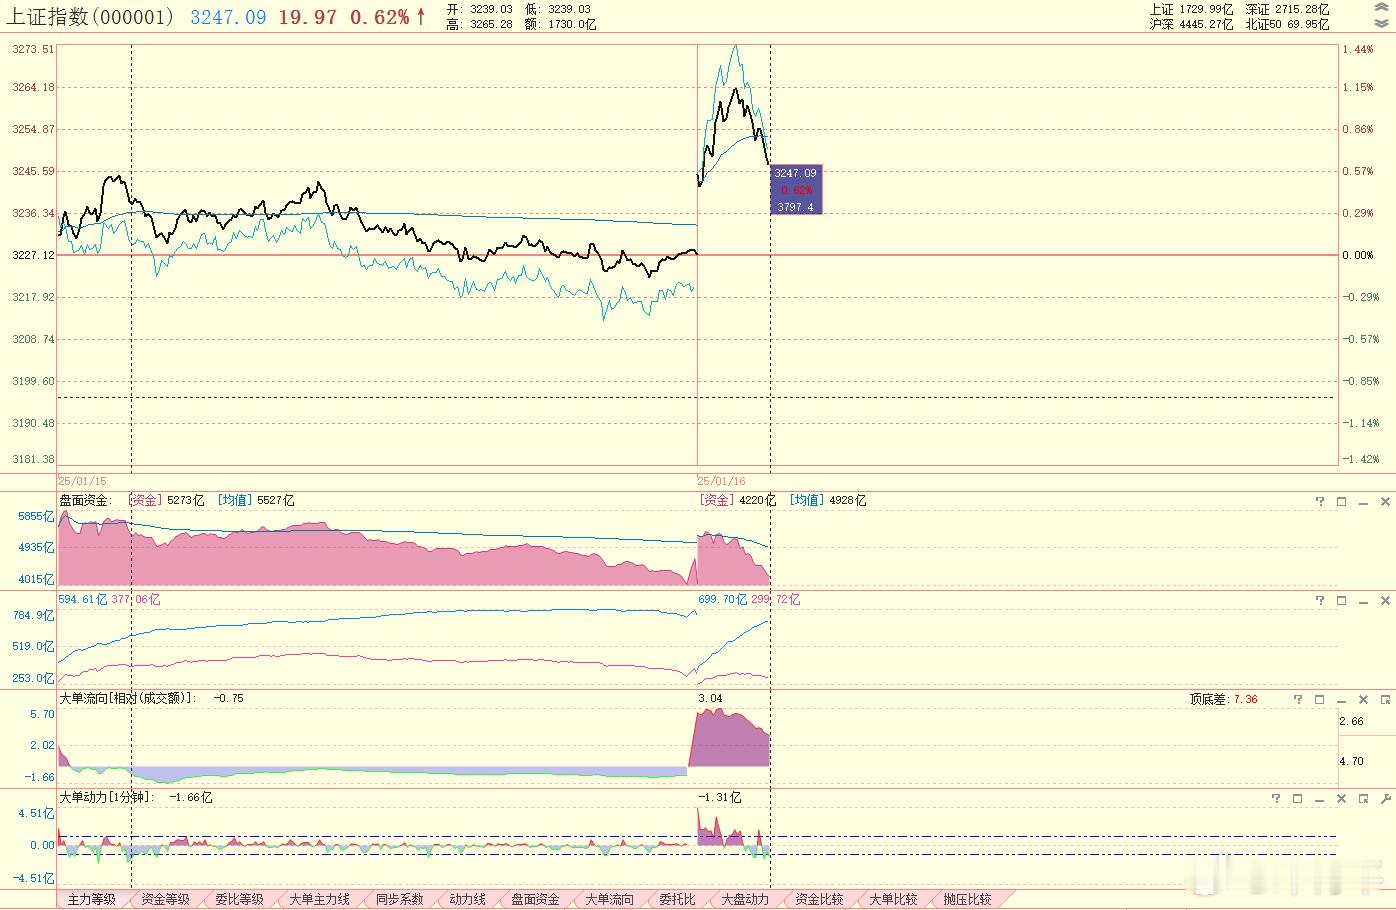Open the 同步系数 tab
The height and width of the screenshot is (910, 1396).
400,899
